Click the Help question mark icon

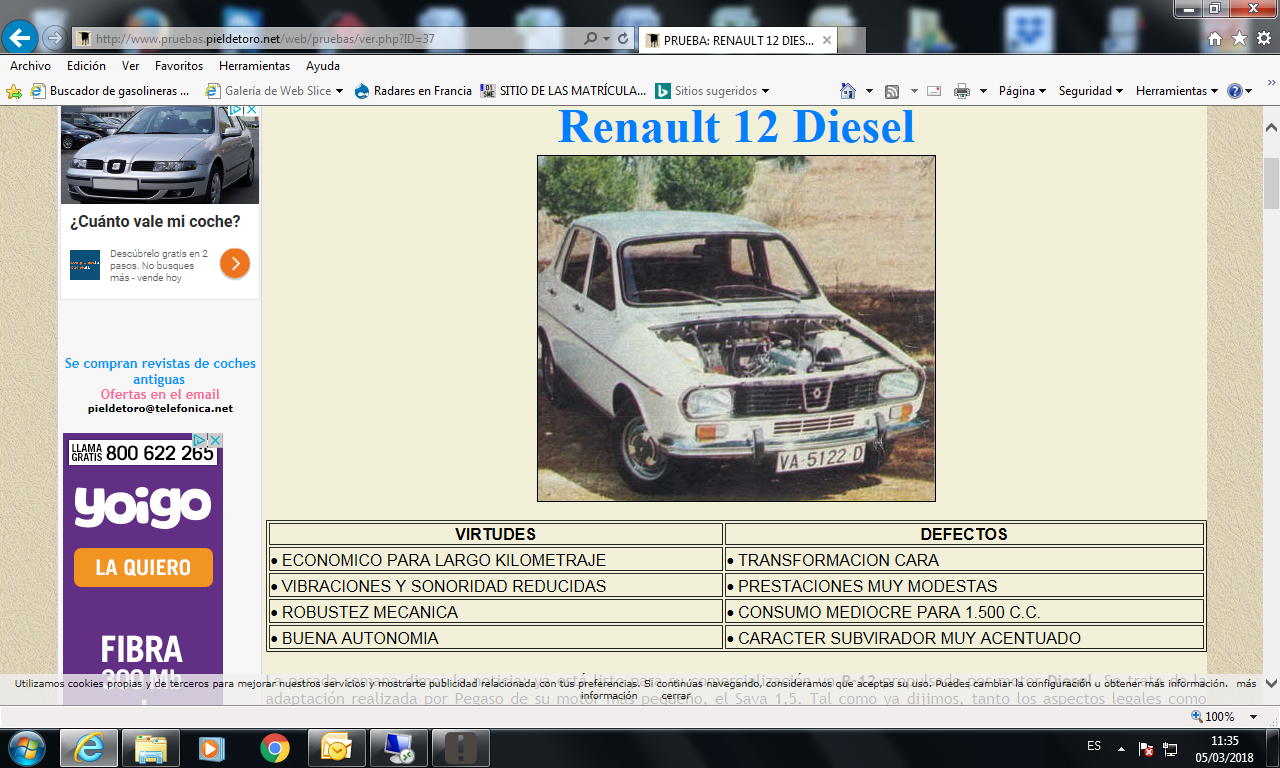[x=1235, y=91]
